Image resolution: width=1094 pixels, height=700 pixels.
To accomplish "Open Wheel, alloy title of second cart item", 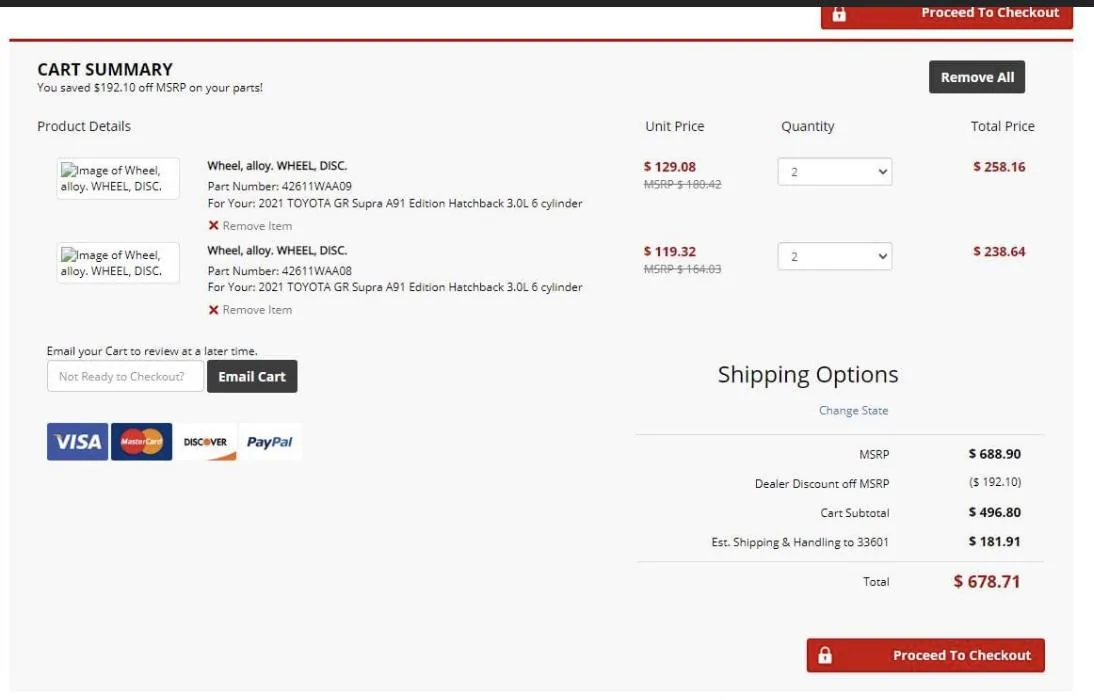I will 277,251.
